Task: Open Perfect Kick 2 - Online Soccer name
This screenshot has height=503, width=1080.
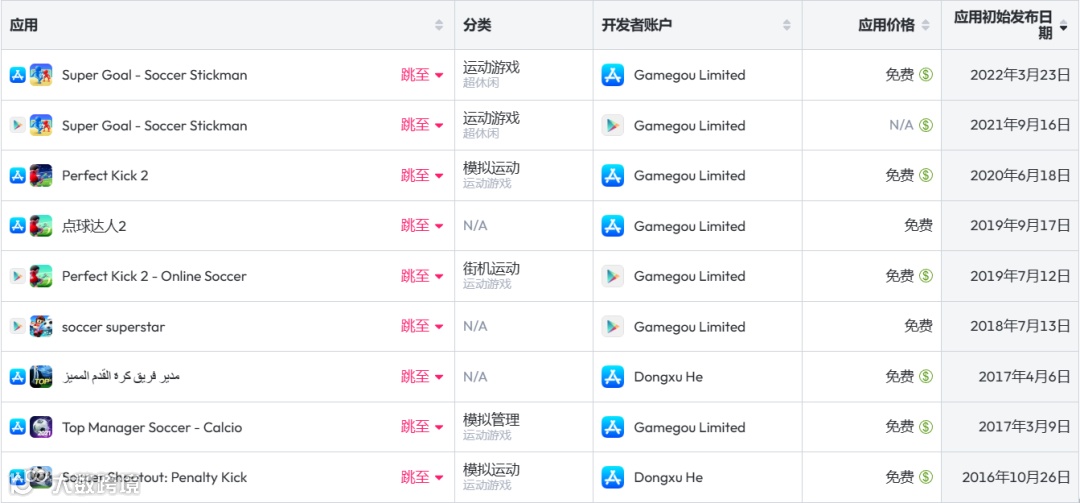Action: (154, 276)
